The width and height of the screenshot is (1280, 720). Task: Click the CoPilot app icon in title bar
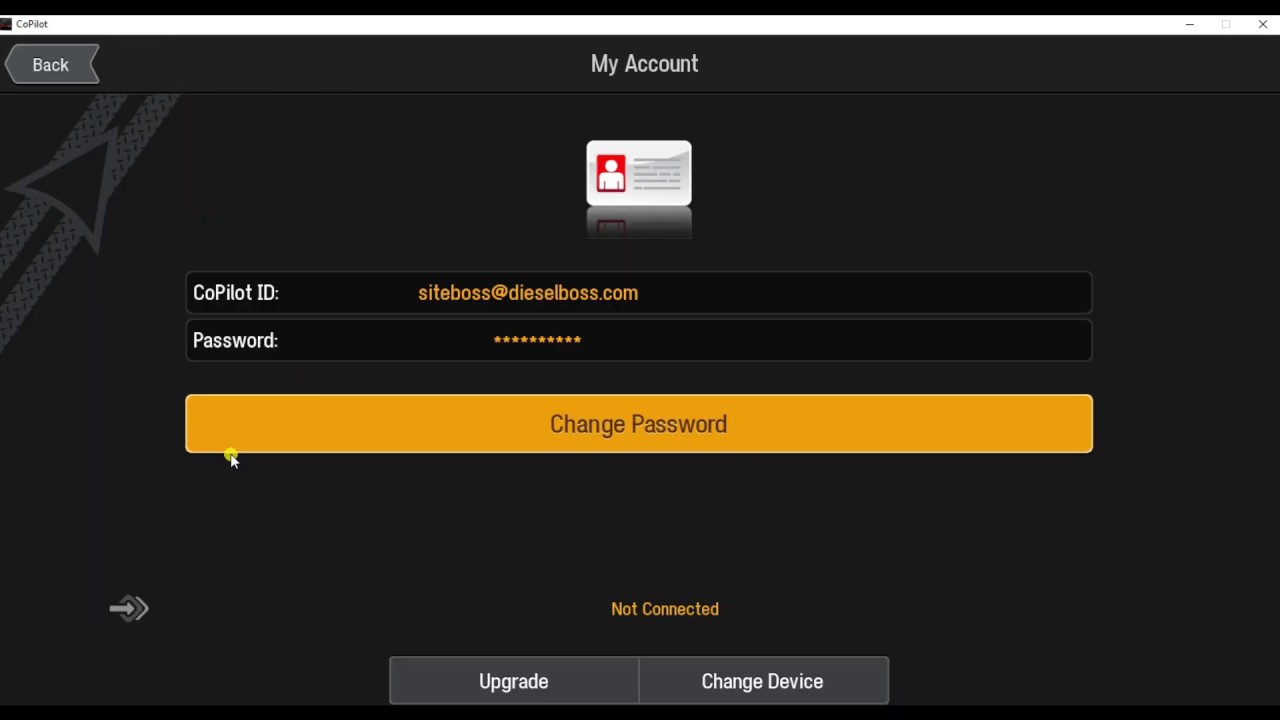click(x=6, y=24)
